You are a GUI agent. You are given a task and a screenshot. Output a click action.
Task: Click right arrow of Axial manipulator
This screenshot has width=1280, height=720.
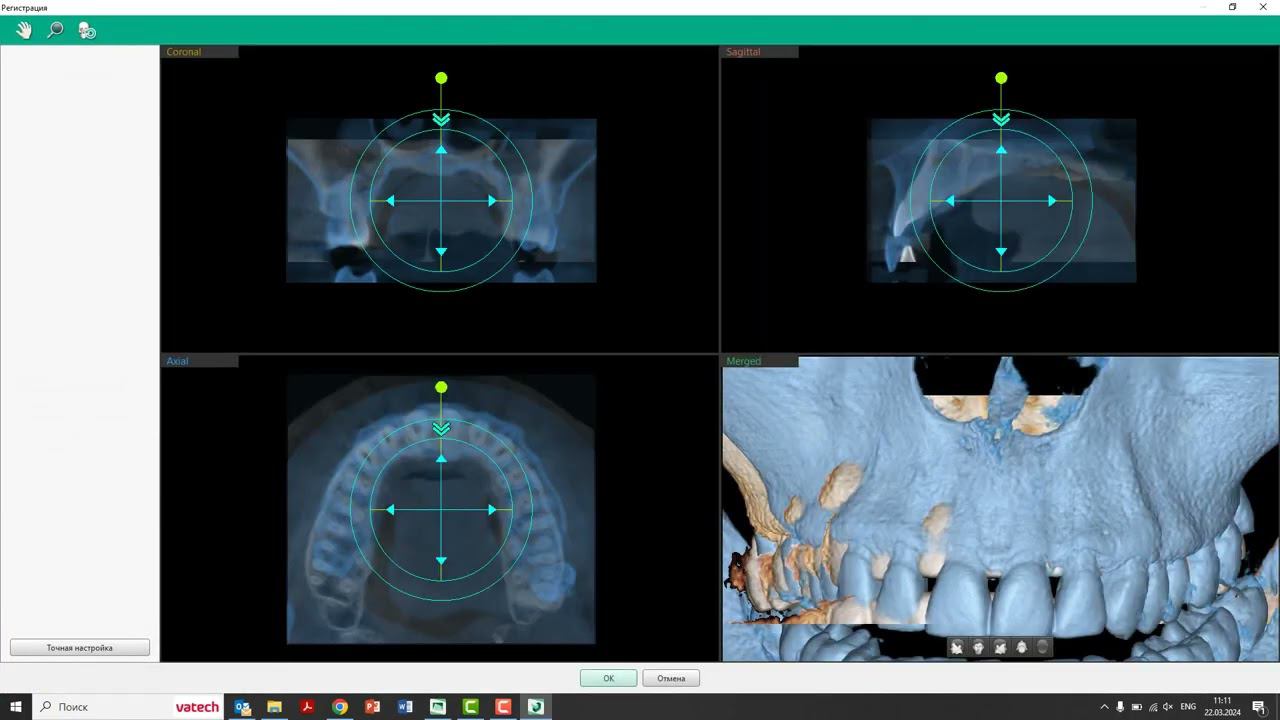(492, 510)
